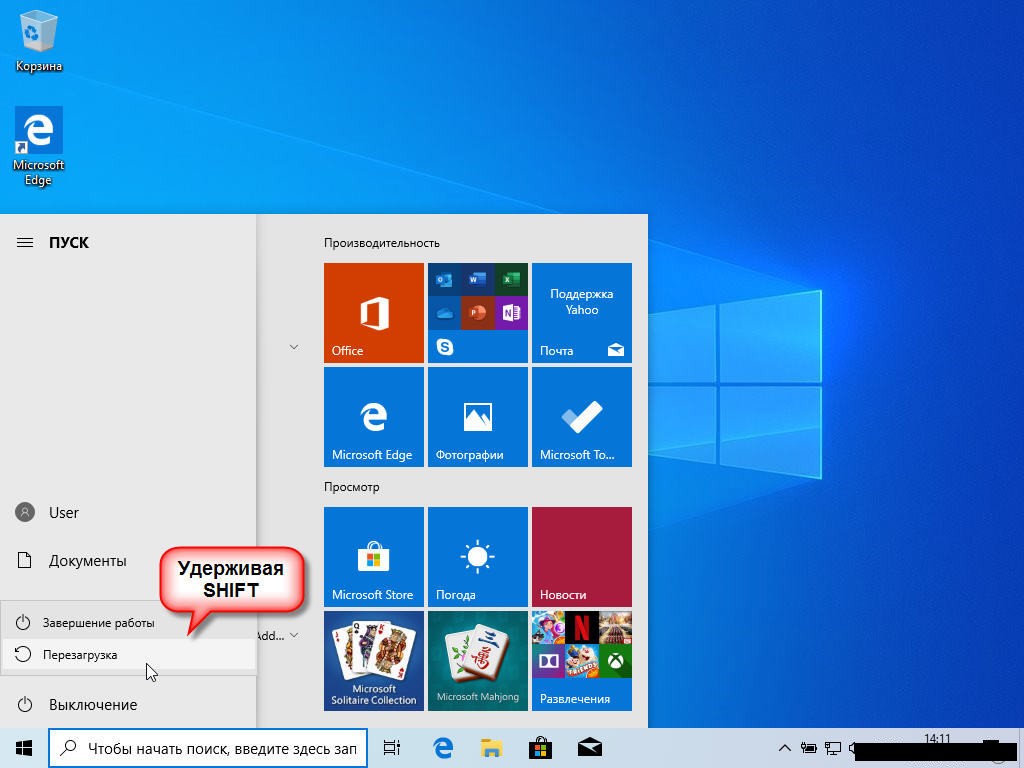The image size is (1024, 768).
Task: Open PowerPoint in the Office apps tile
Action: (x=477, y=313)
